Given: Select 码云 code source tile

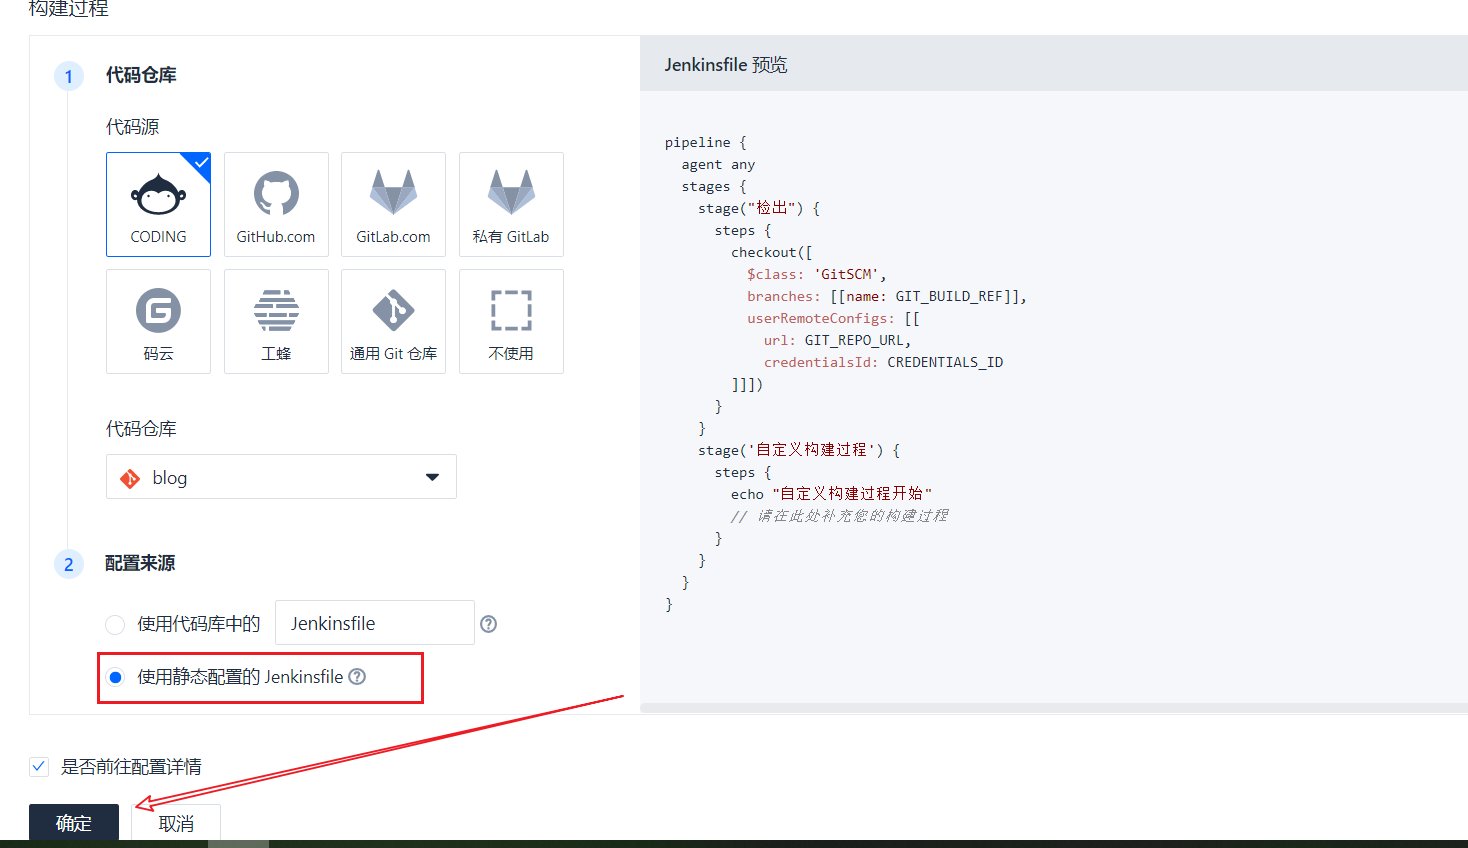Looking at the screenshot, I should (158, 321).
